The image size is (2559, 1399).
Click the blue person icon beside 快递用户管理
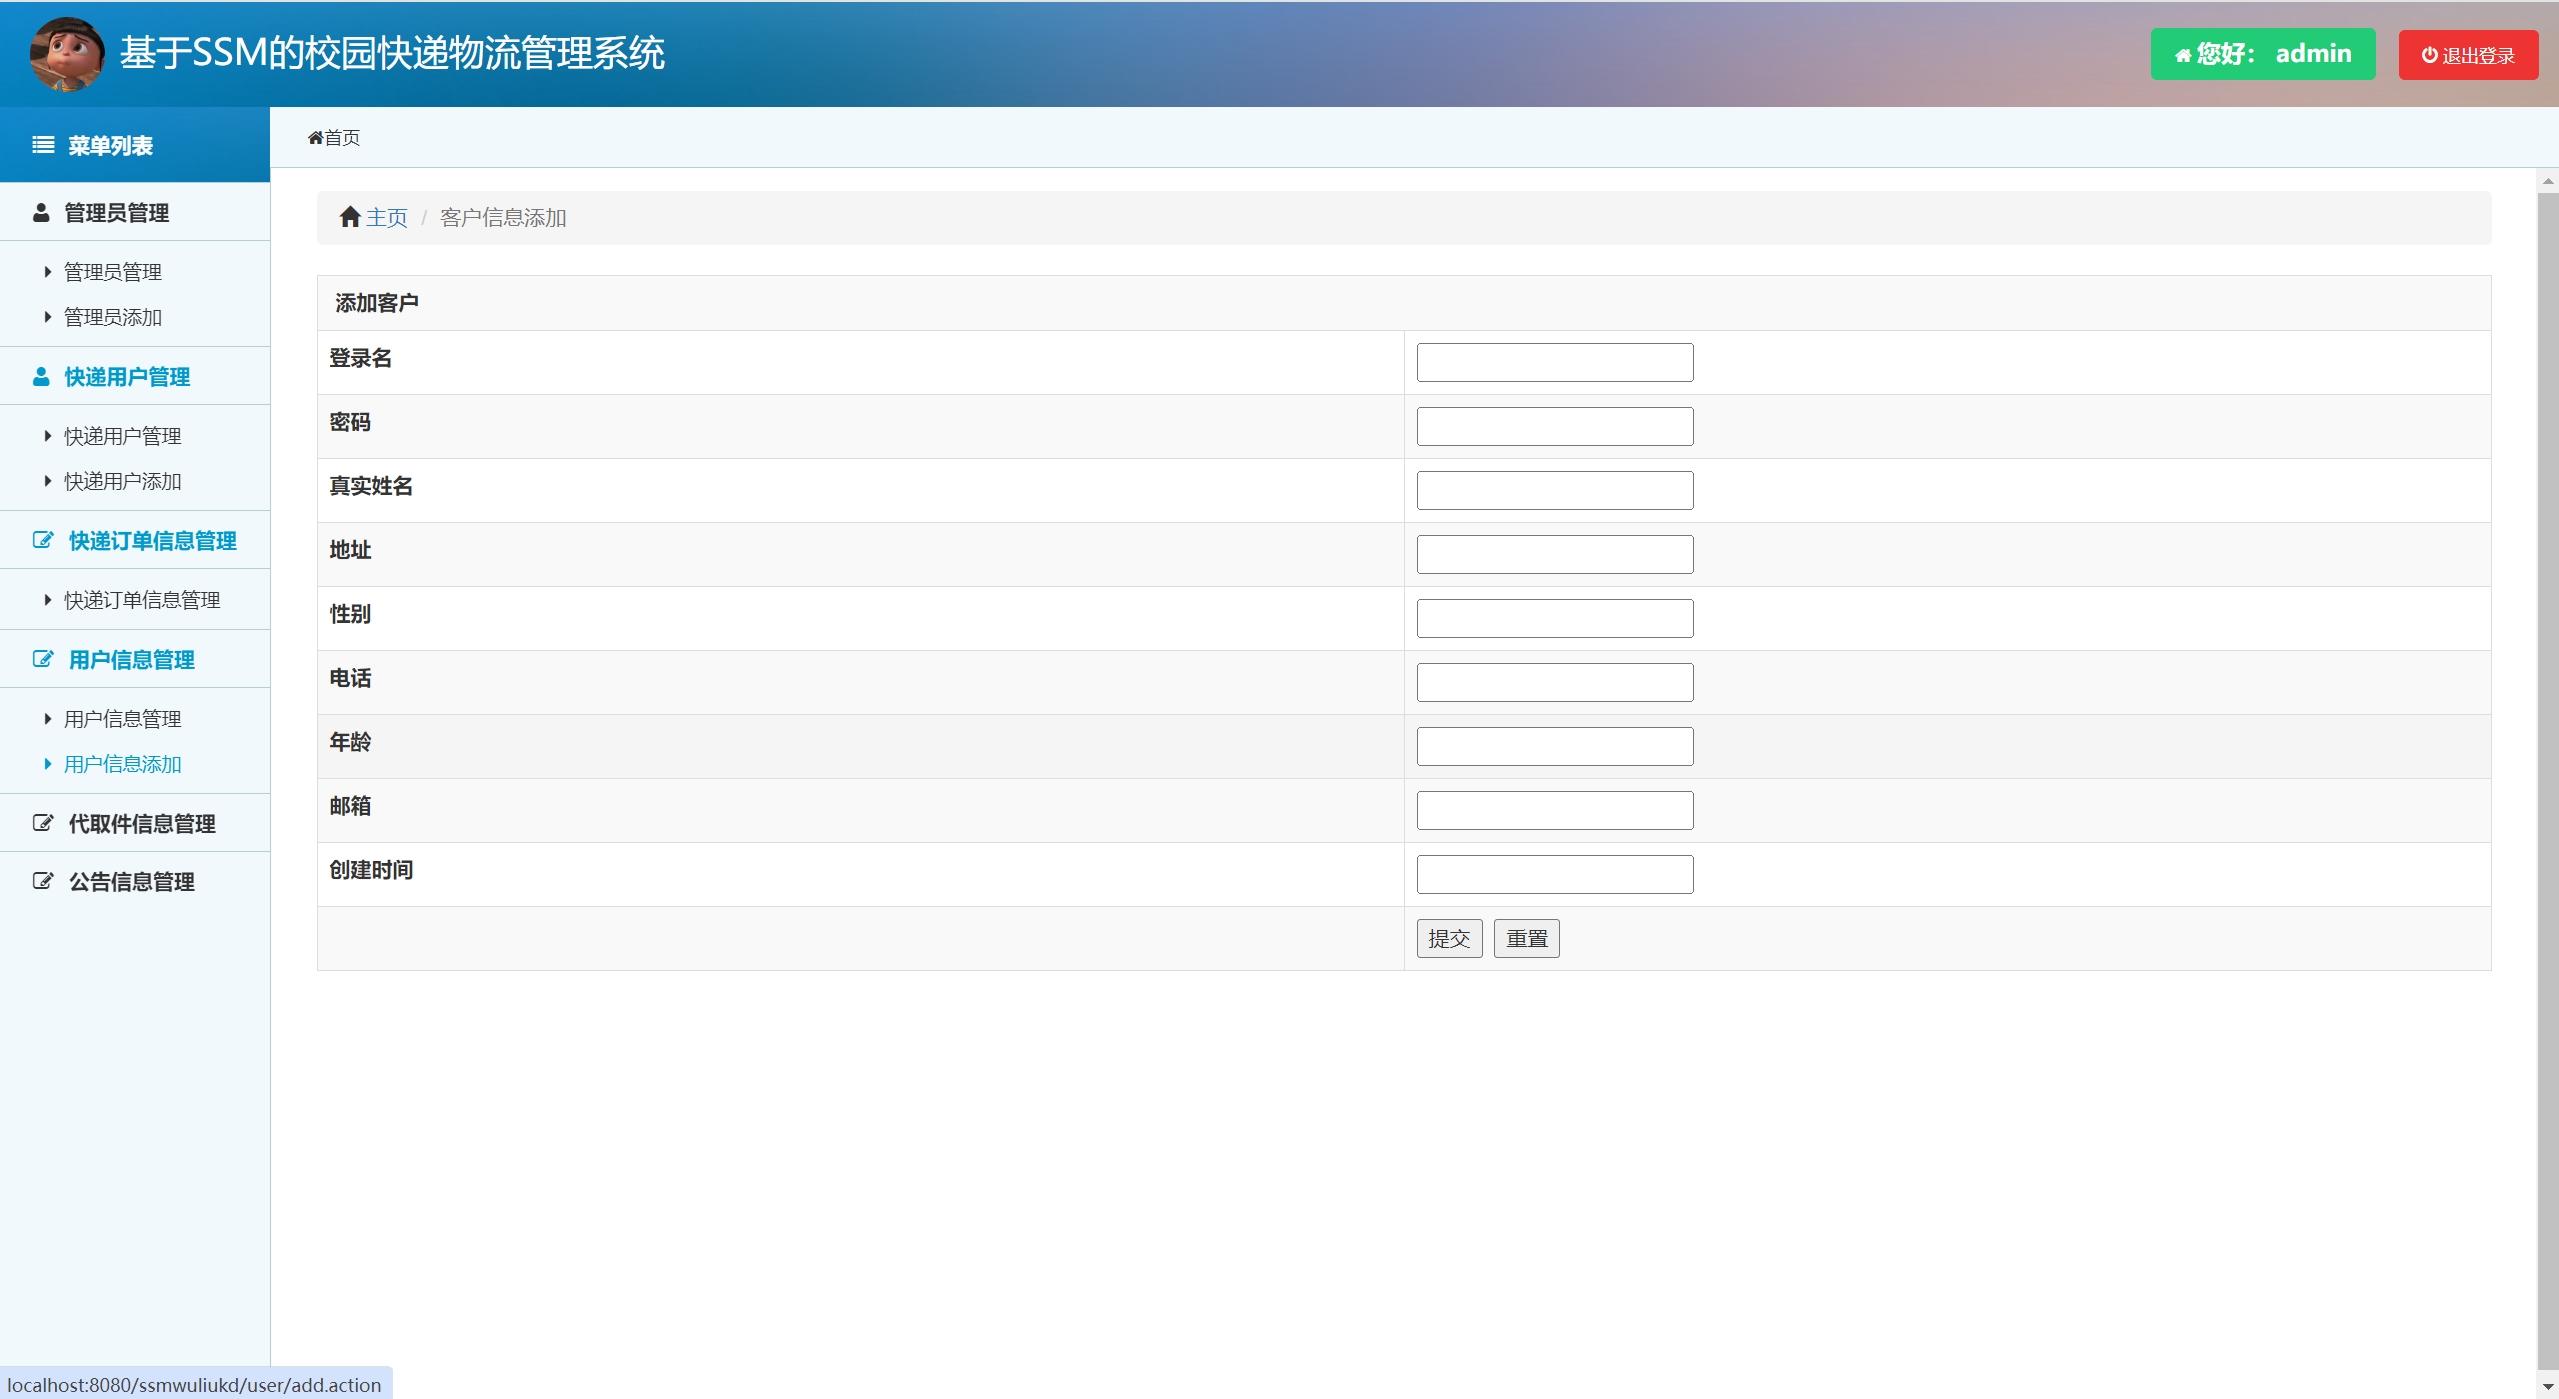pos(41,377)
